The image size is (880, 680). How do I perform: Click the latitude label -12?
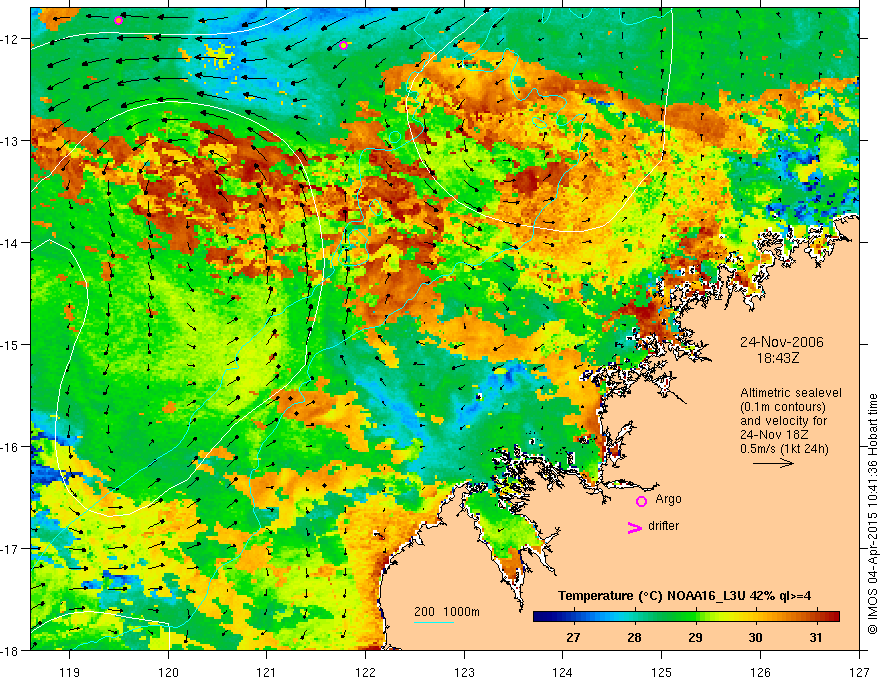[x=10, y=39]
